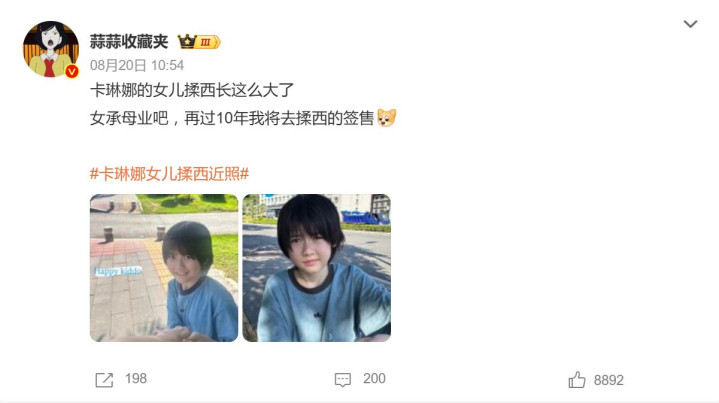Open the 蒜蒜收藏夹 username link
The image size is (719, 403).
[x=129, y=42]
